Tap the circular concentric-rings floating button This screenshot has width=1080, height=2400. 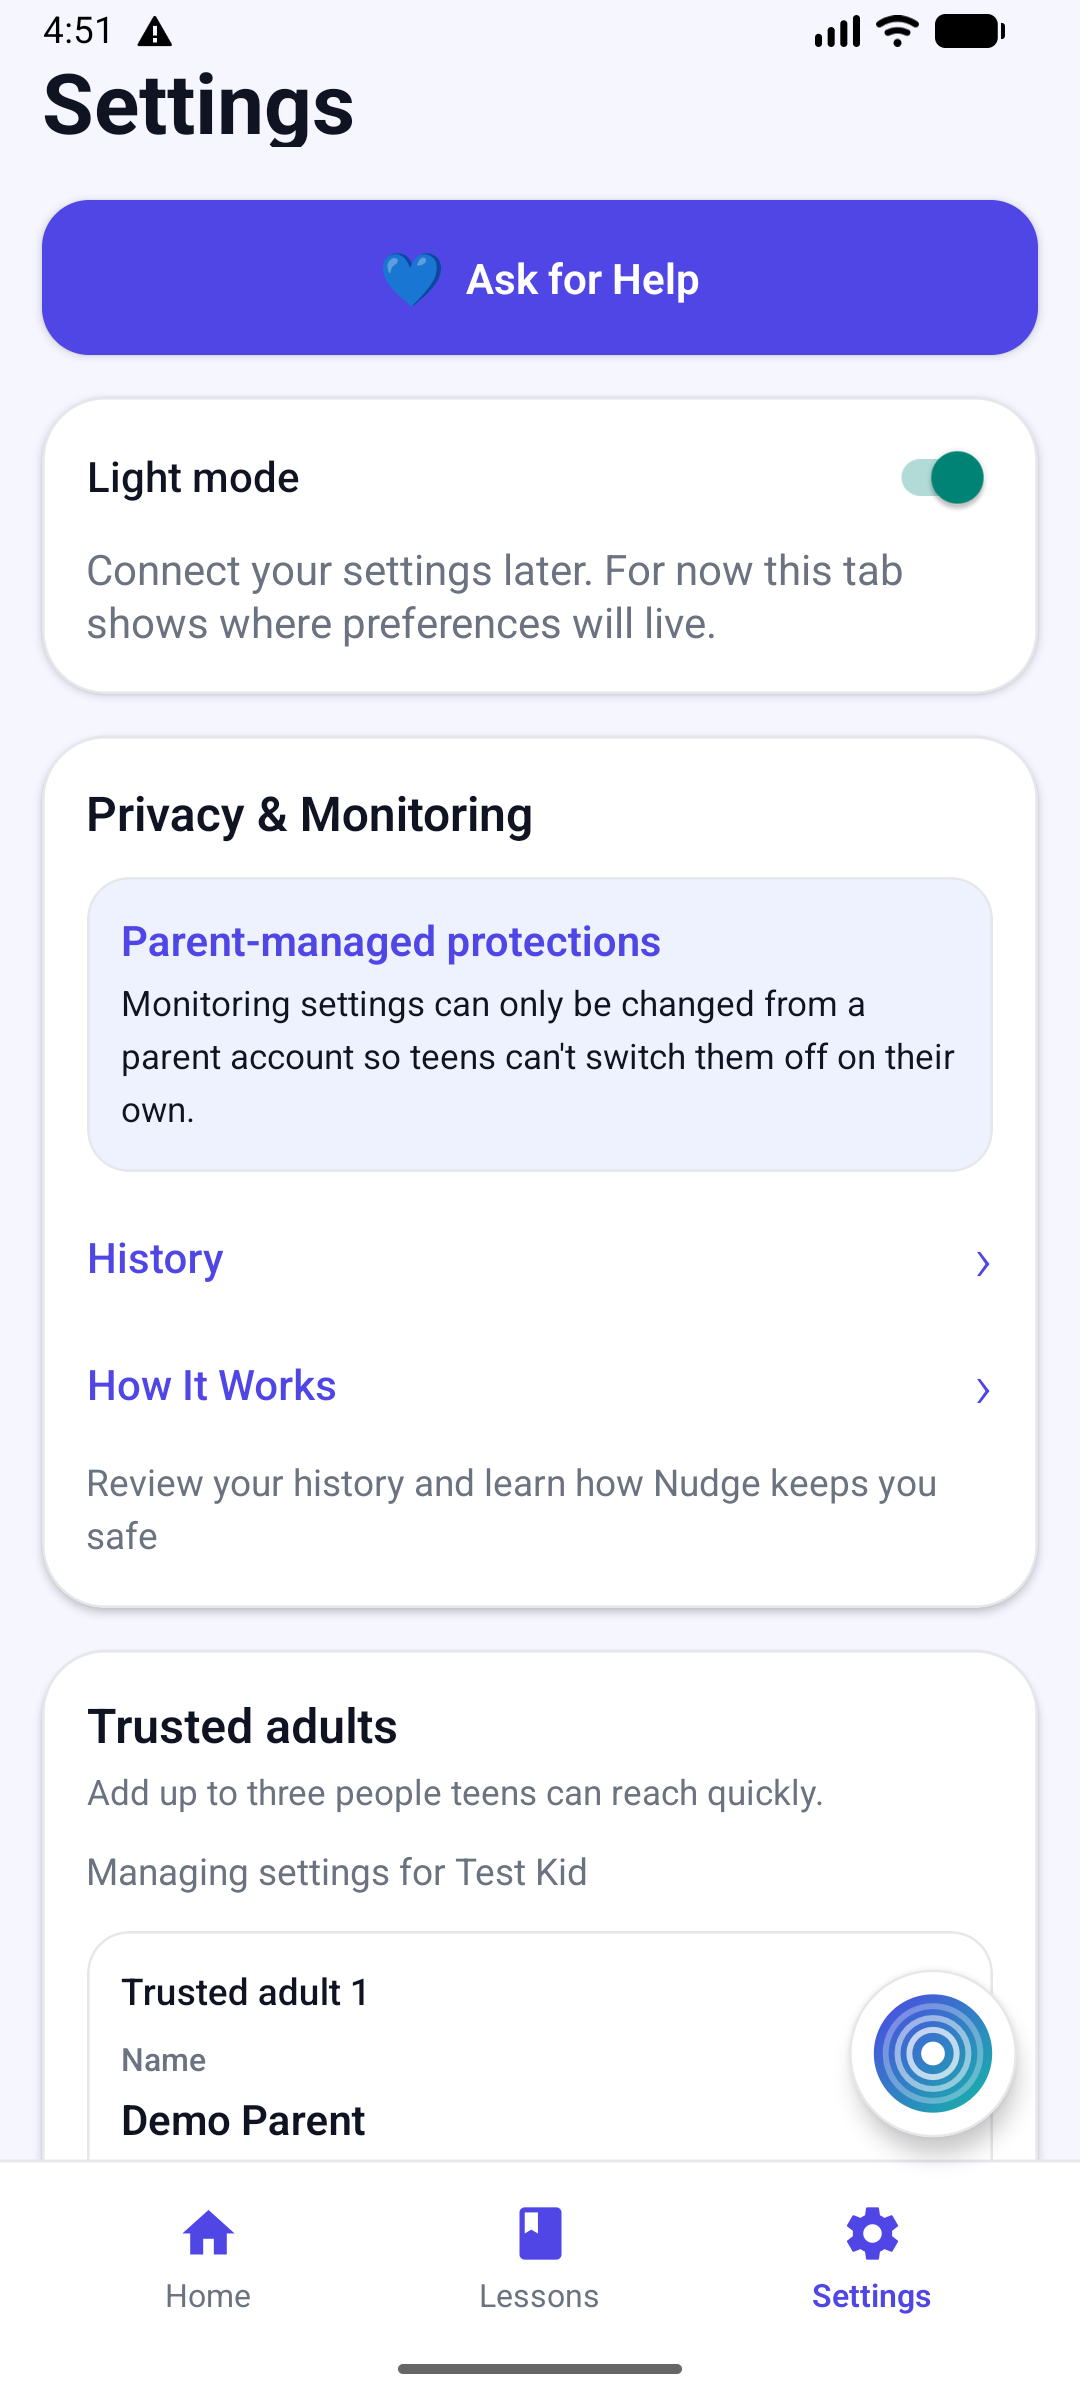click(931, 2053)
